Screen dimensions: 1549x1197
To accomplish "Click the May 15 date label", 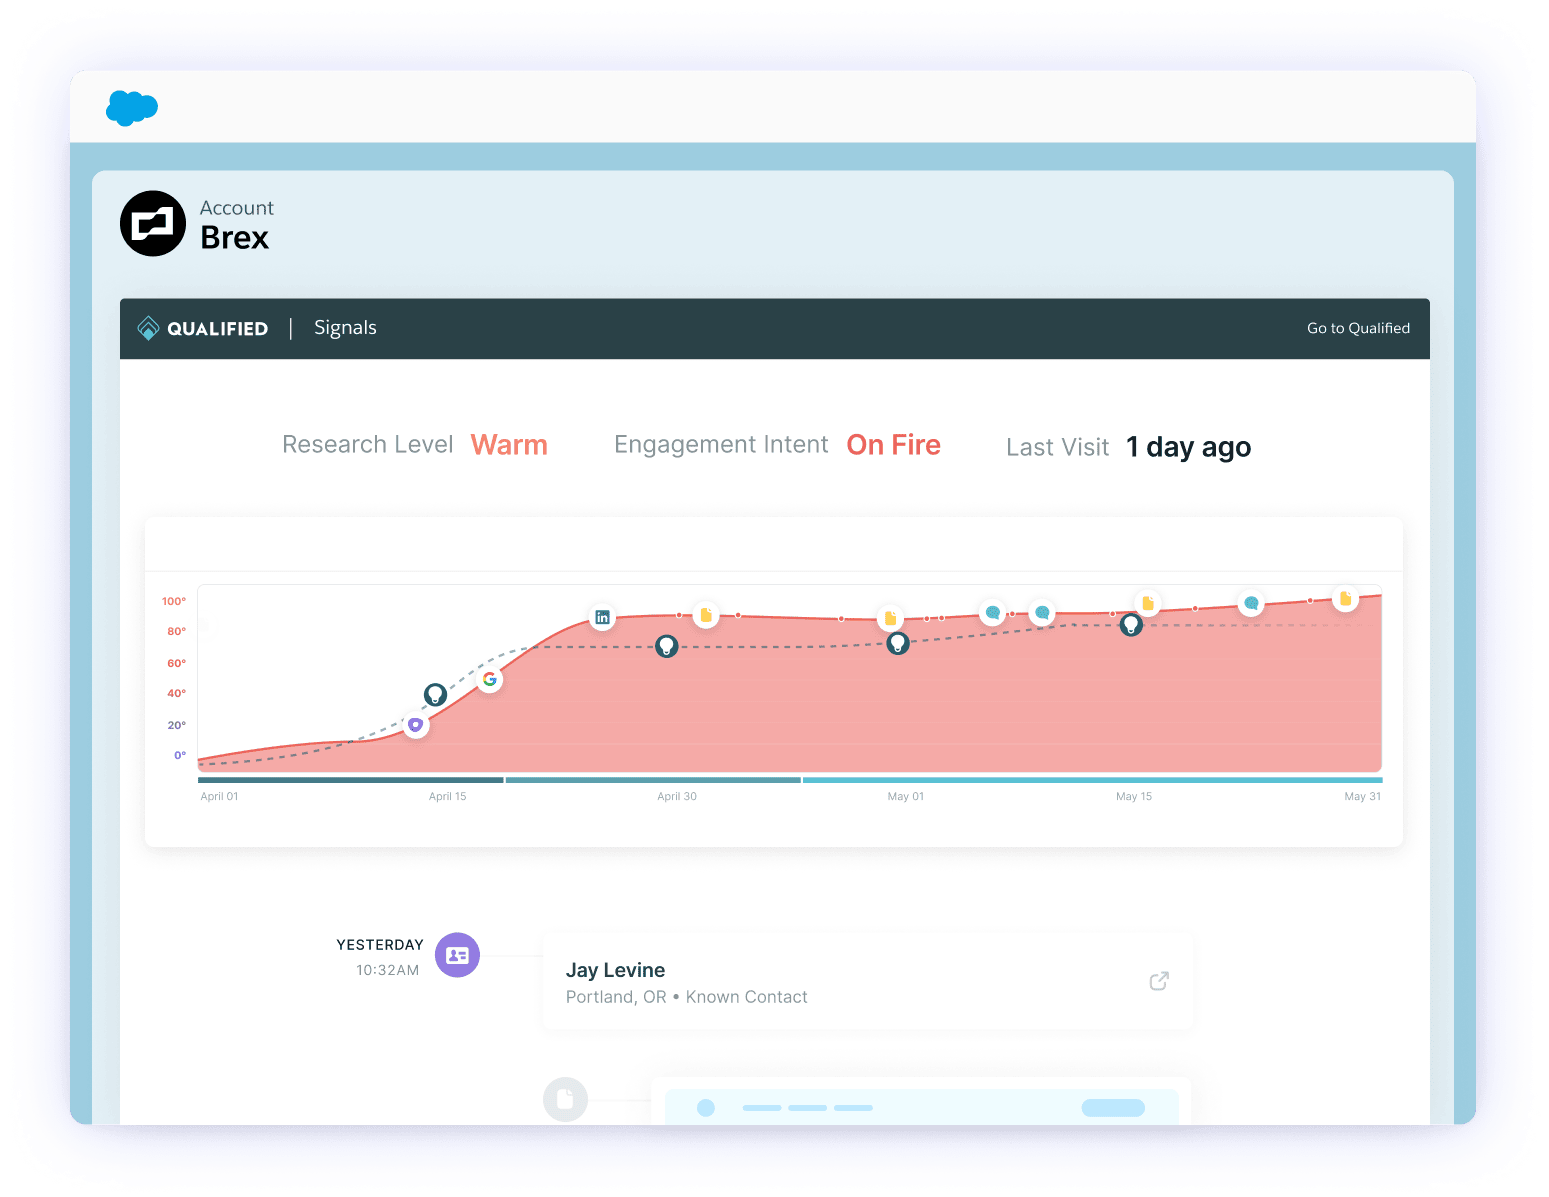I will click(x=1134, y=796).
